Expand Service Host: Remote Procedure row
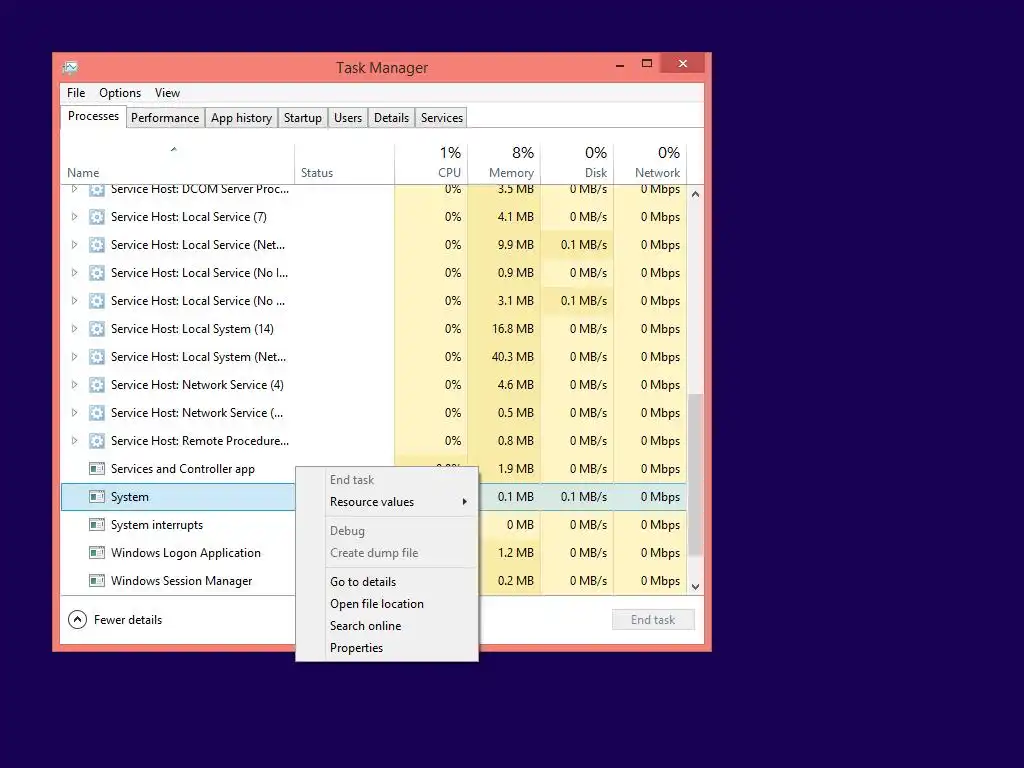The width and height of the screenshot is (1024, 768). [74, 441]
